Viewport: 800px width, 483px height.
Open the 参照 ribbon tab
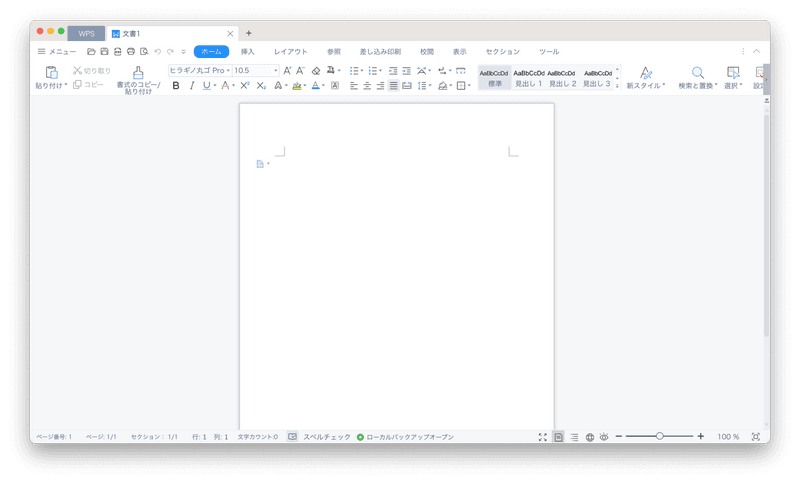[334, 52]
